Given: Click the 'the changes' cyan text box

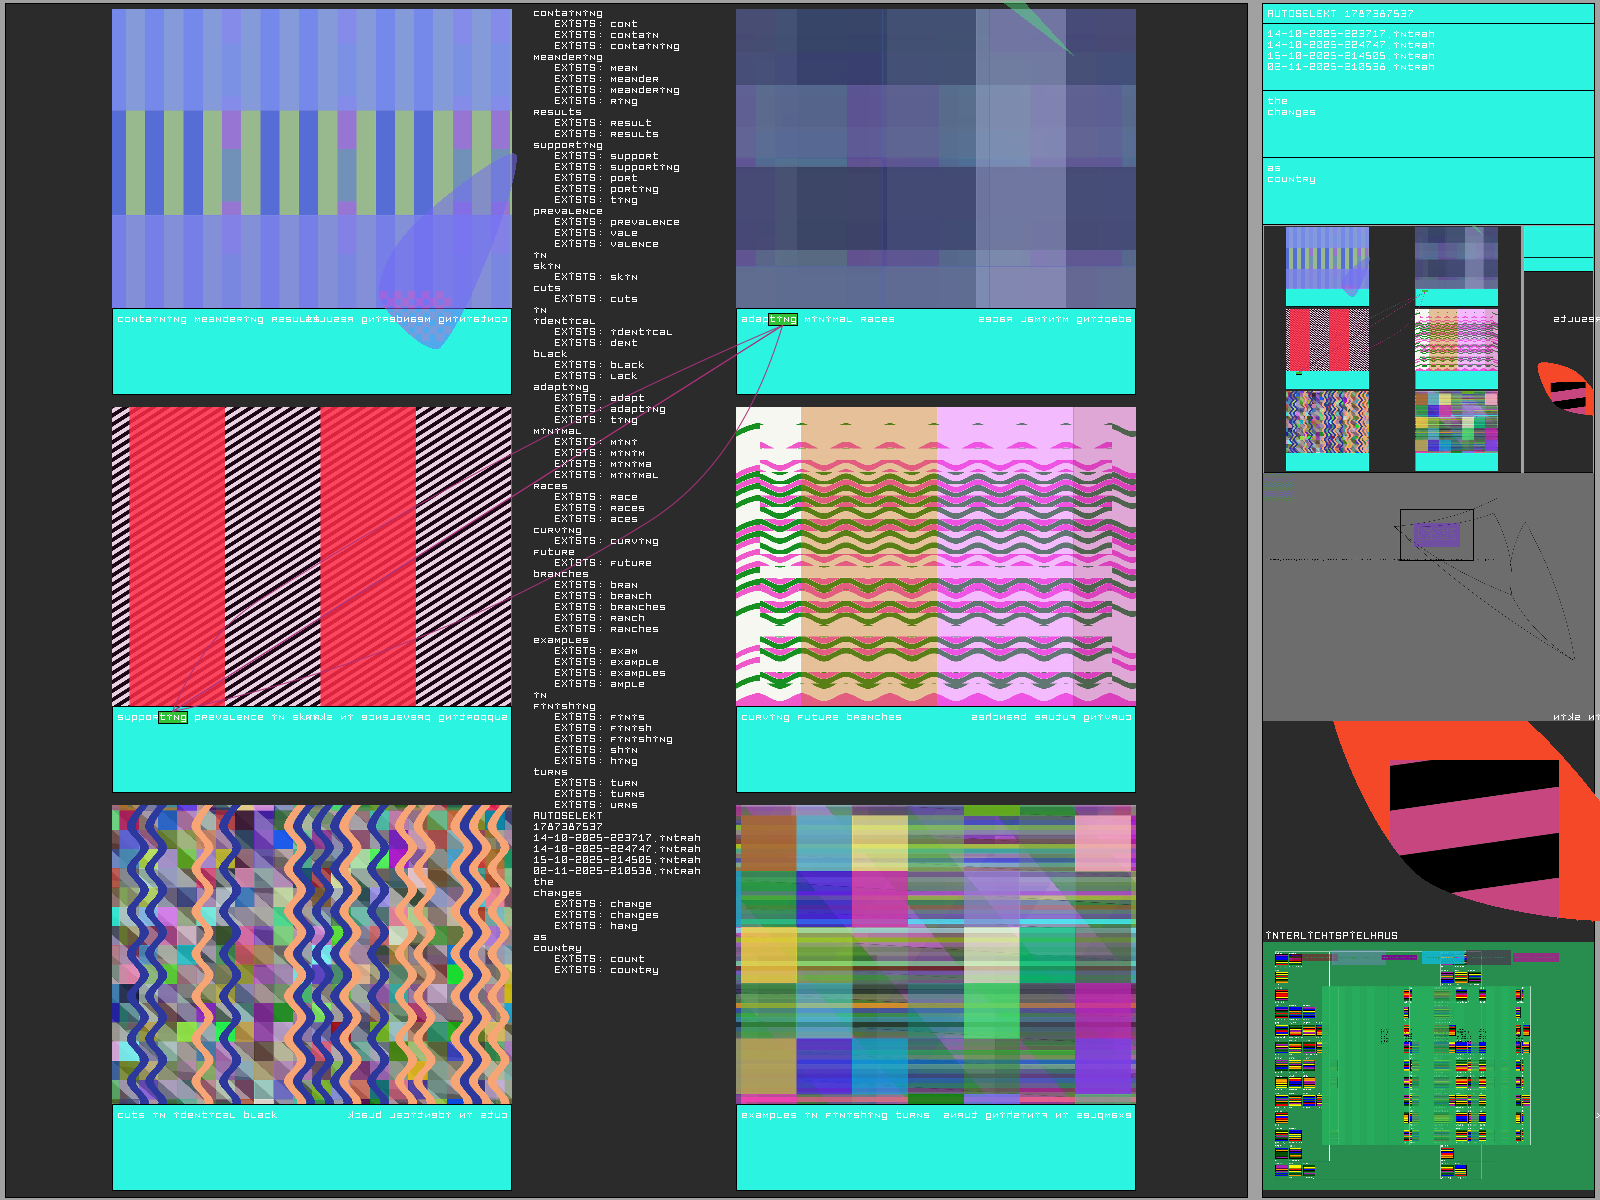Looking at the screenshot, I should 1427,123.
